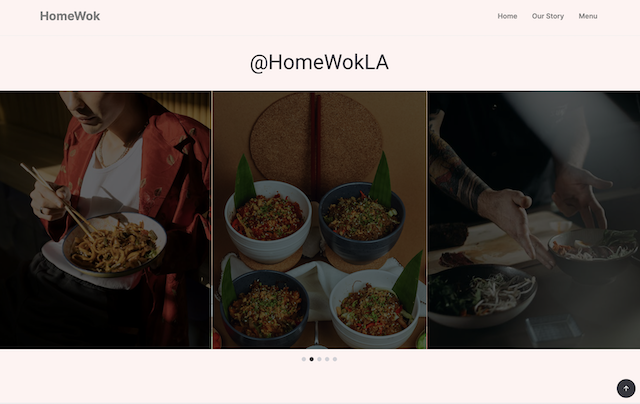
Task: Click the @HomeWokLA heading
Action: [x=319, y=62]
